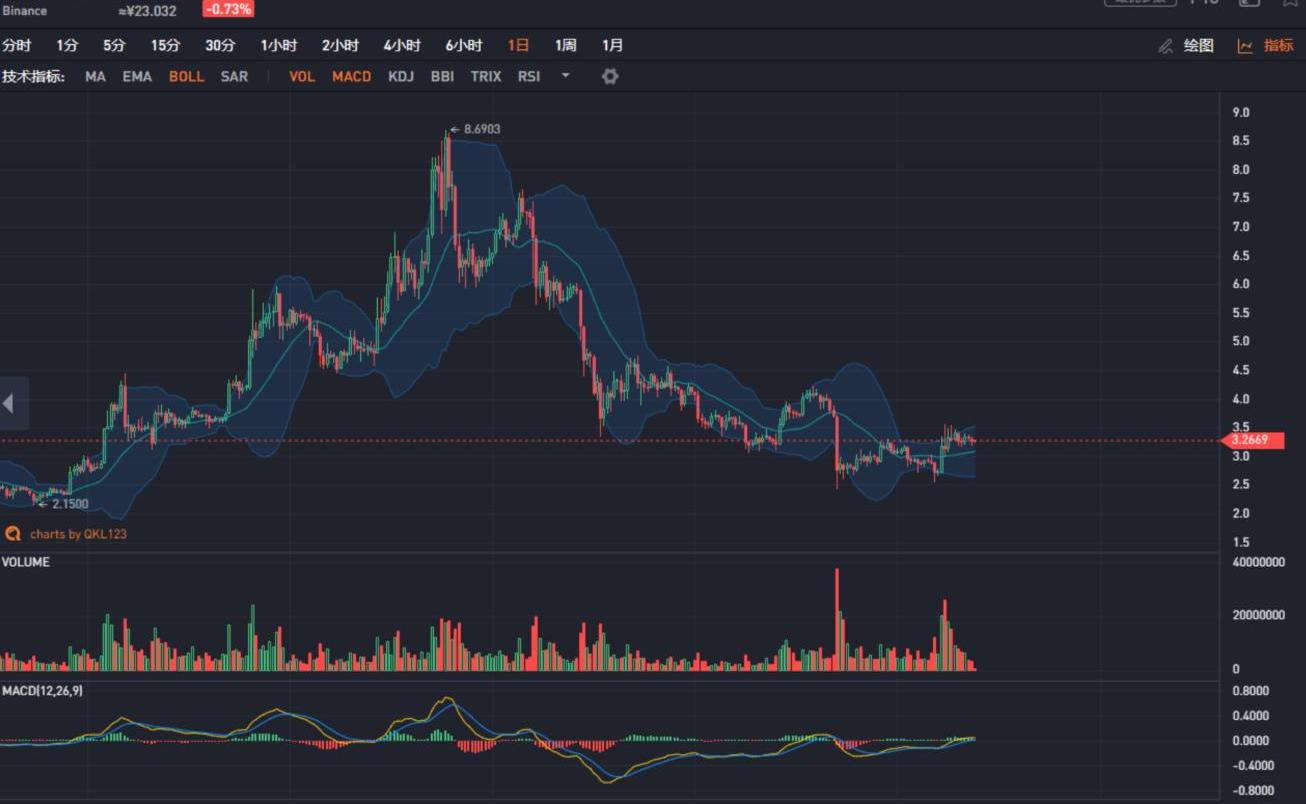This screenshot has width=1306, height=804.
Task: Click the indicators chart icon
Action: [1245, 46]
